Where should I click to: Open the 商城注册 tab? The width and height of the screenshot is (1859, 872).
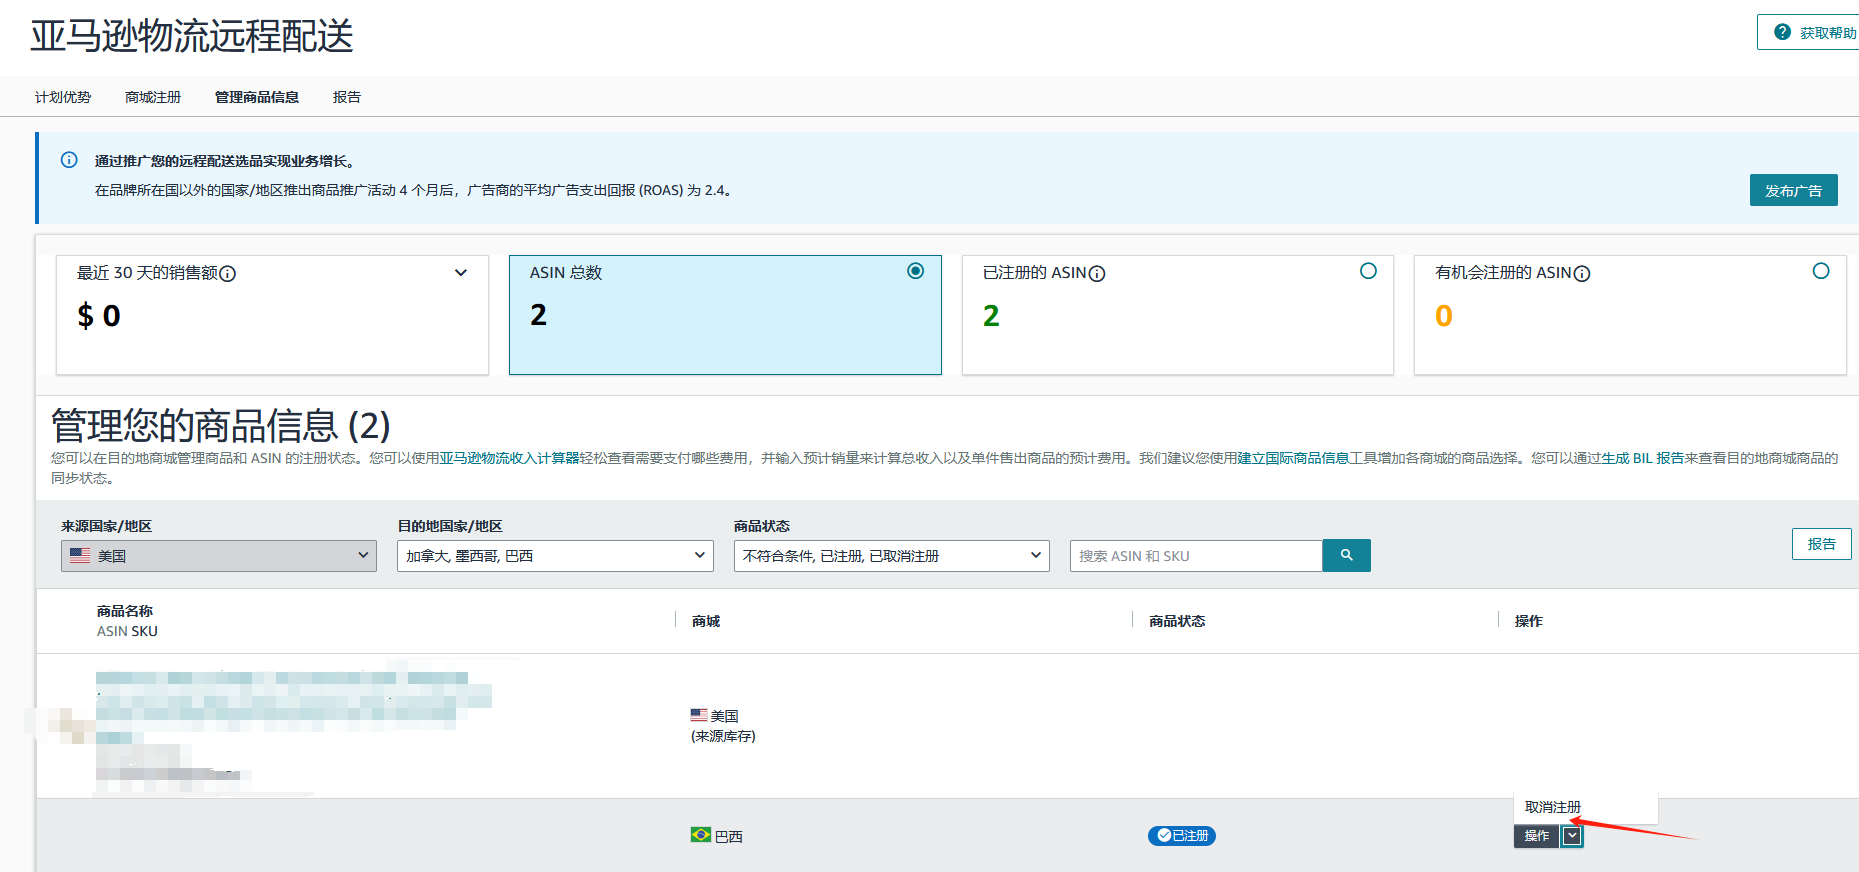point(153,97)
